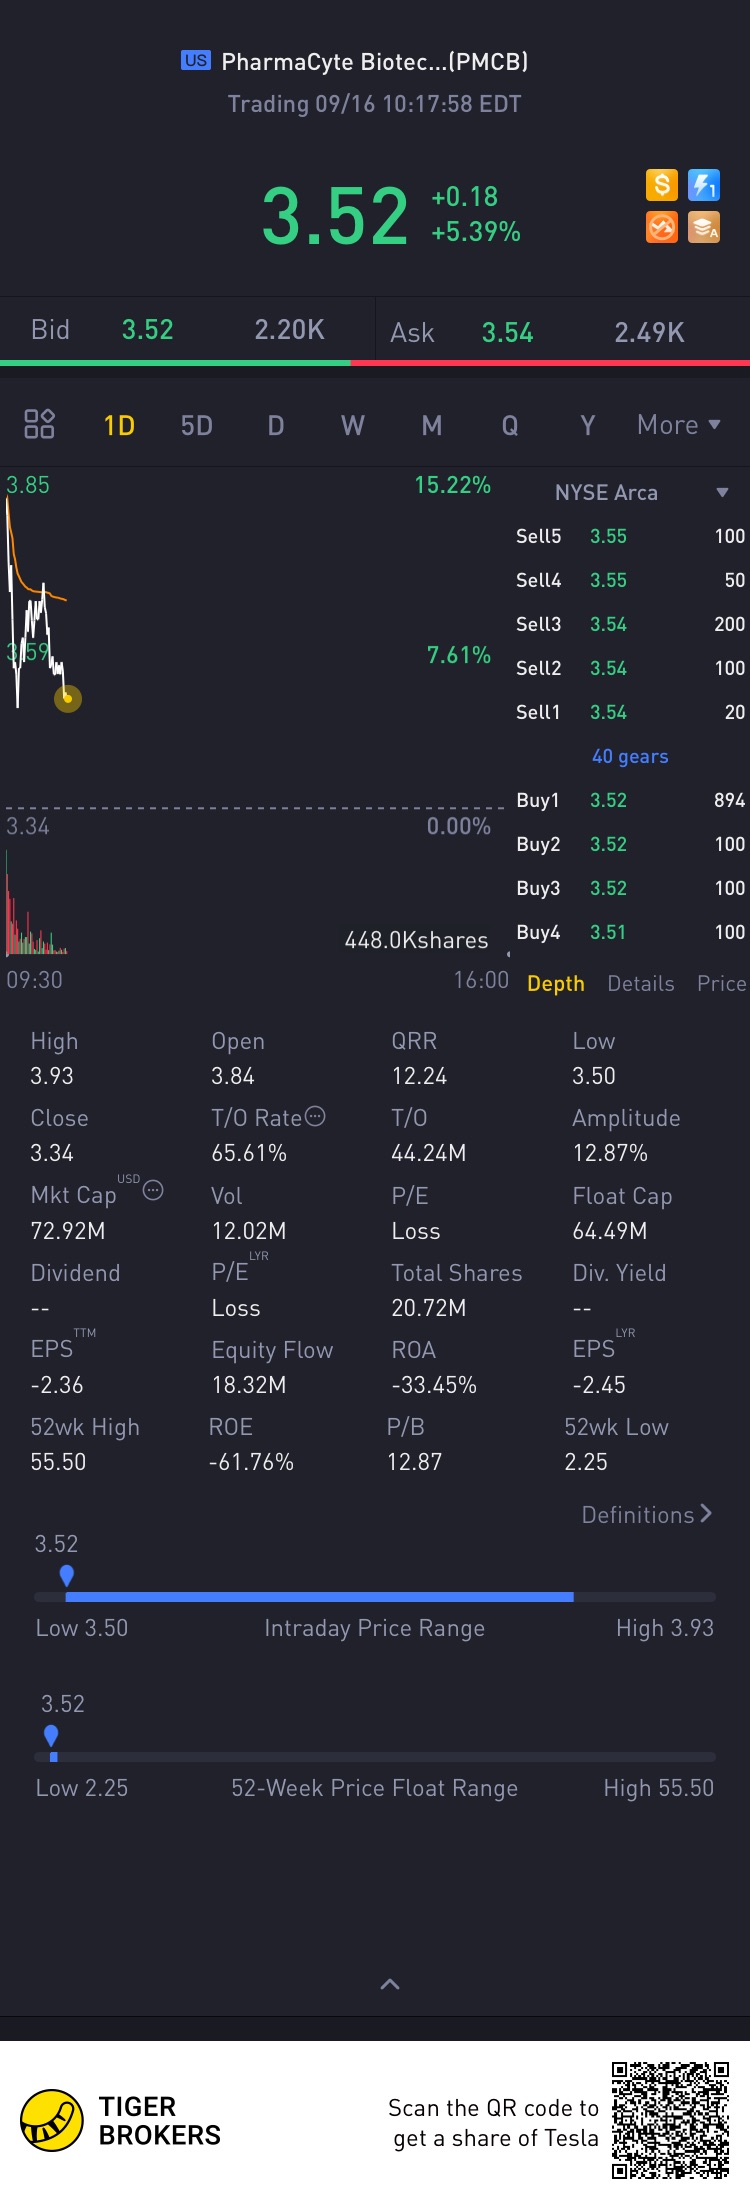This screenshot has width=750, height=2201.
Task: Tap the Amplitude value 12.87%
Action: pos(610,1153)
